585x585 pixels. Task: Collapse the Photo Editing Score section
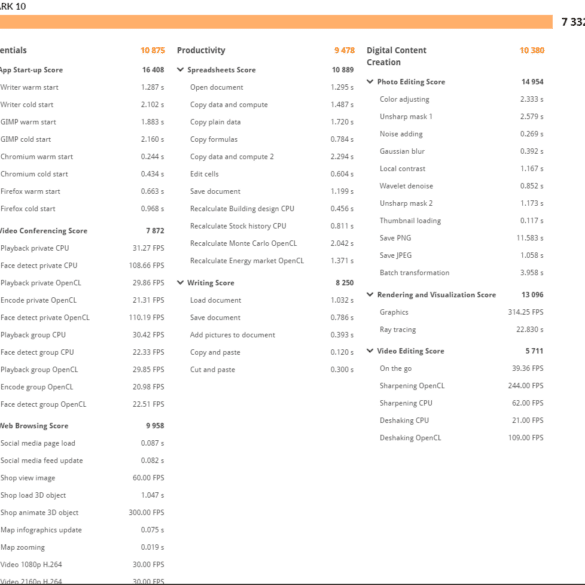(370, 82)
